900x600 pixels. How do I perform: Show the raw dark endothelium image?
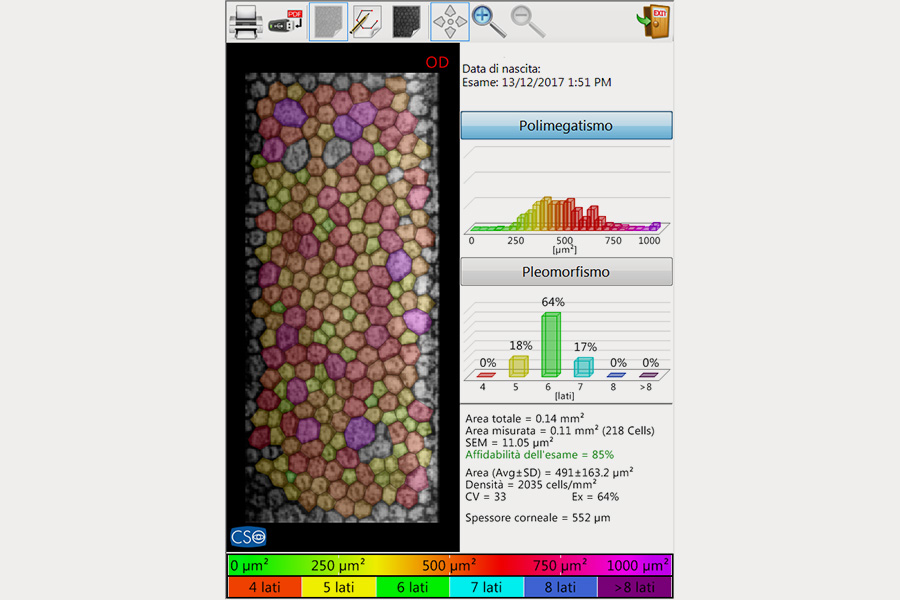[406, 22]
